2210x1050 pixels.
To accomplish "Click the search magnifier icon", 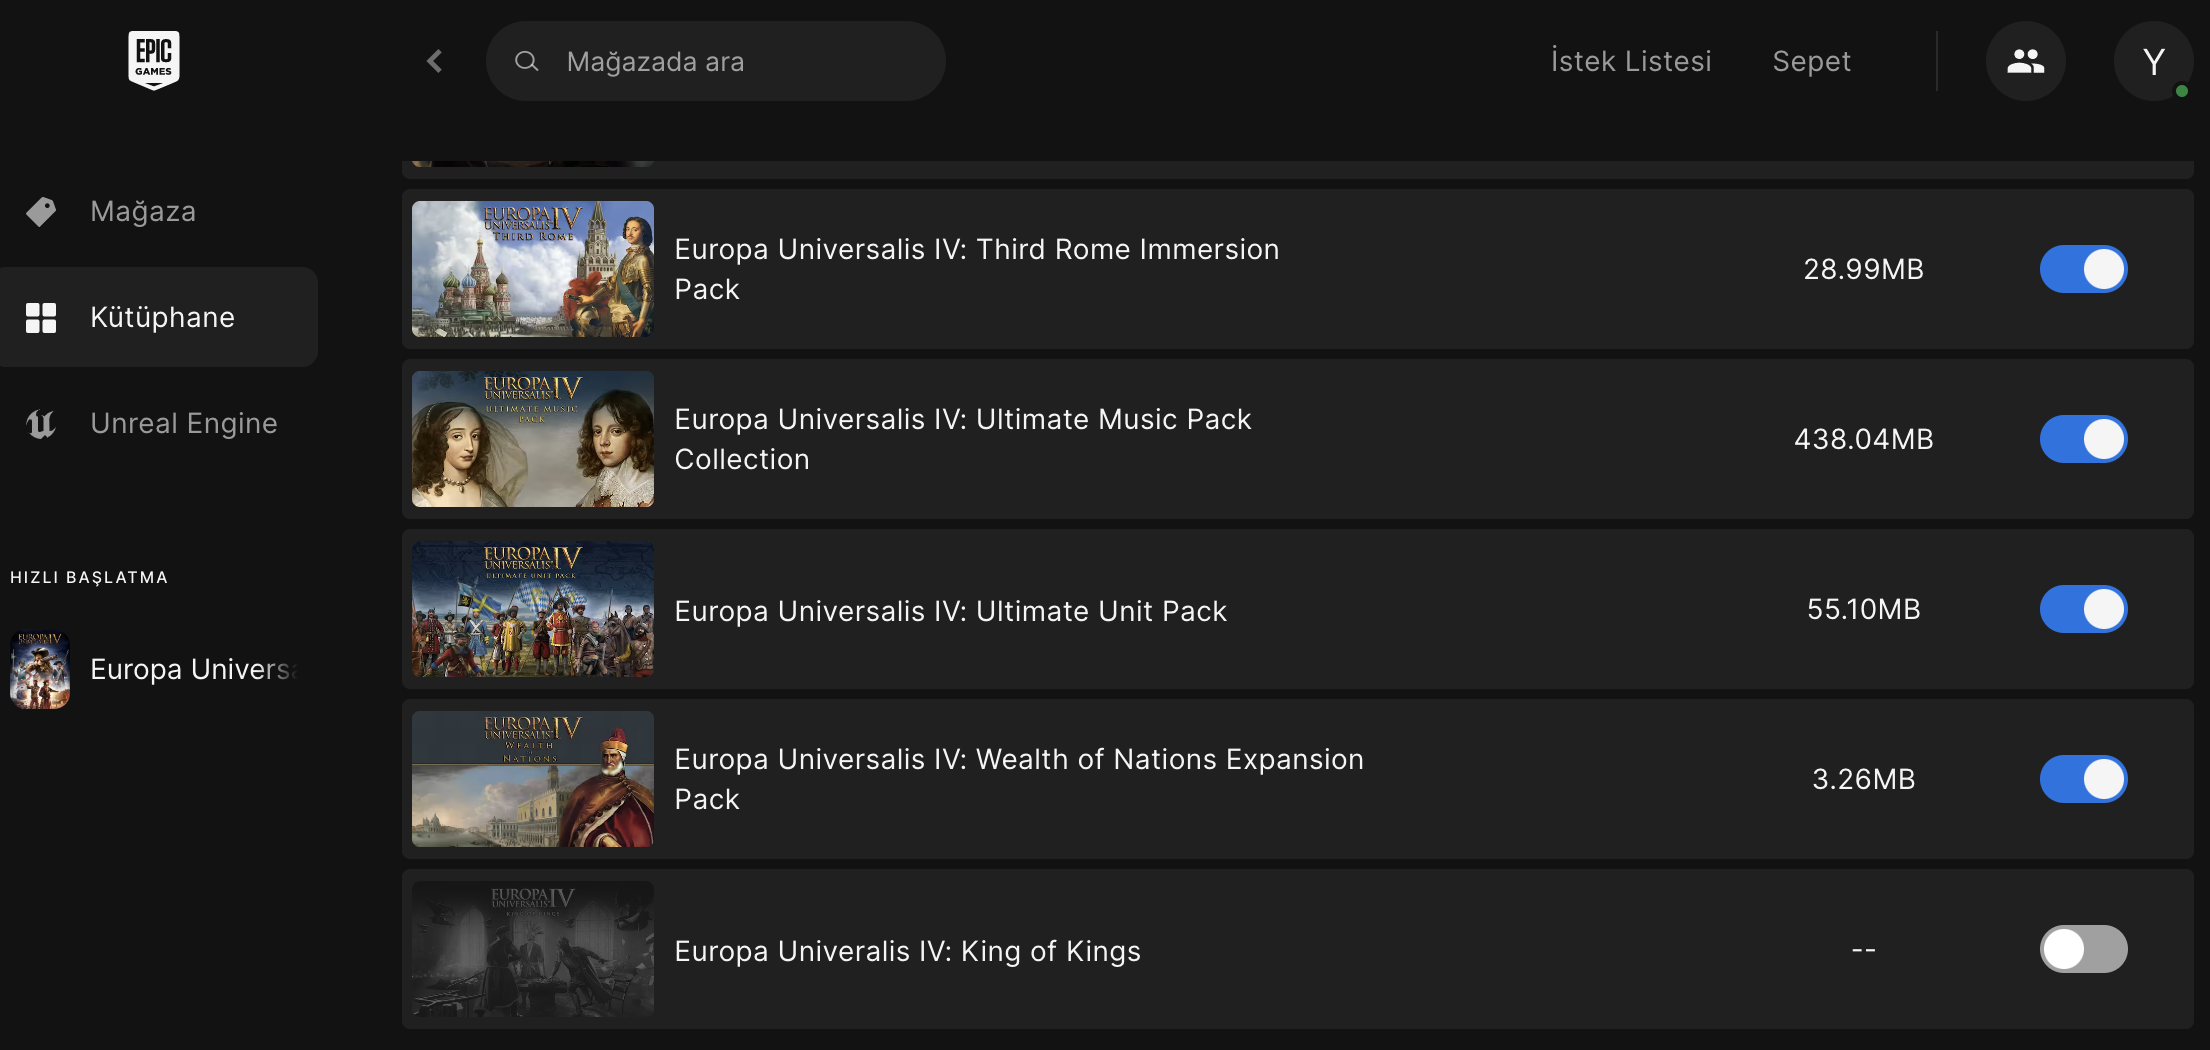I will 526,61.
